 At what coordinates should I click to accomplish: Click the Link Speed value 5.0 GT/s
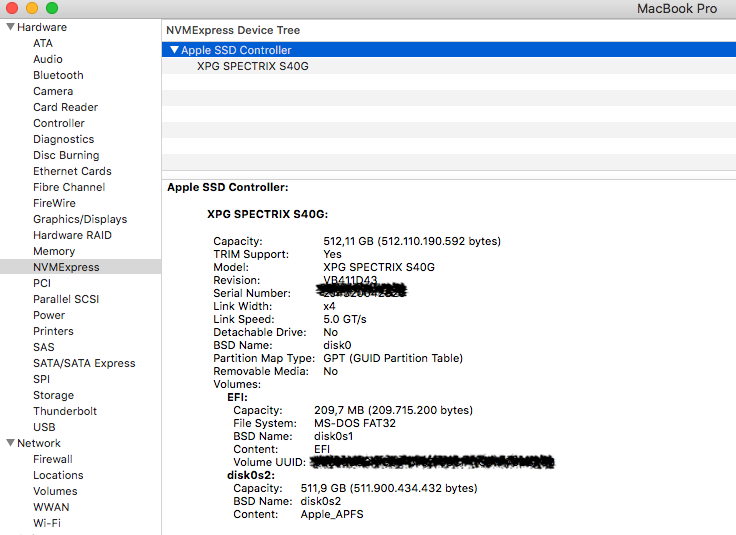(x=345, y=319)
